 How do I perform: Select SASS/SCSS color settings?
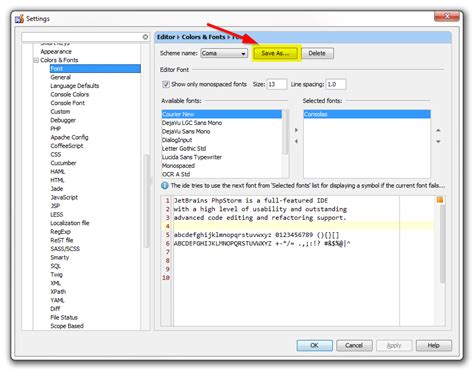pyautogui.click(x=65, y=249)
